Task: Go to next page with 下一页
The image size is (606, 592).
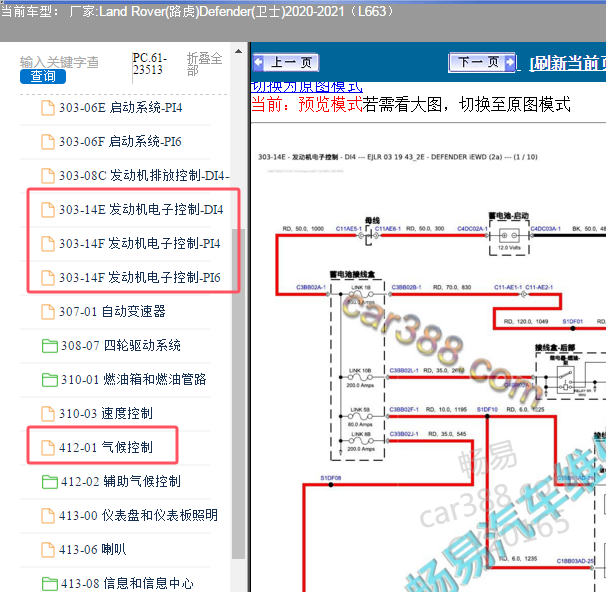Action: pos(482,62)
